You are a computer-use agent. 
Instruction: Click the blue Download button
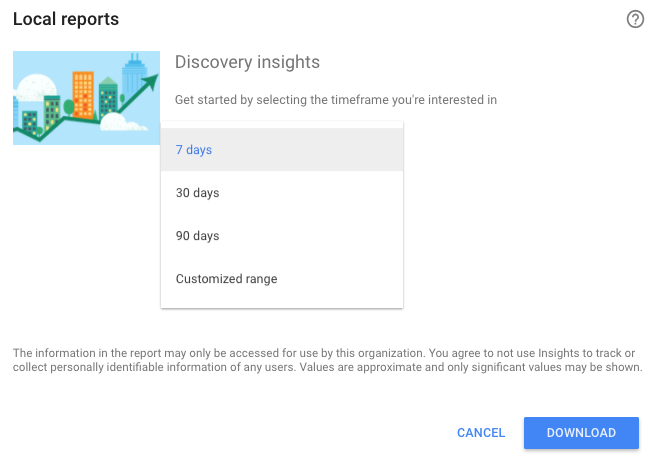[x=581, y=433]
